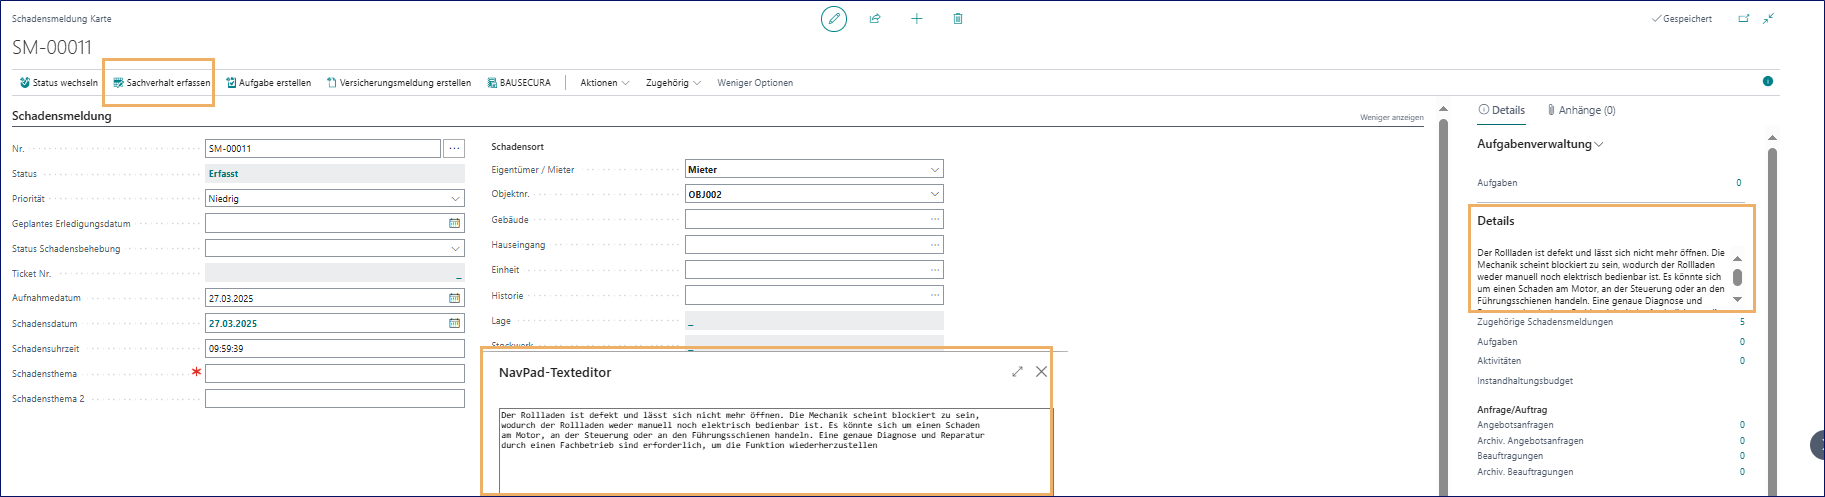Open the Zugehörig menu
This screenshot has width=1825, height=497.
tap(672, 83)
